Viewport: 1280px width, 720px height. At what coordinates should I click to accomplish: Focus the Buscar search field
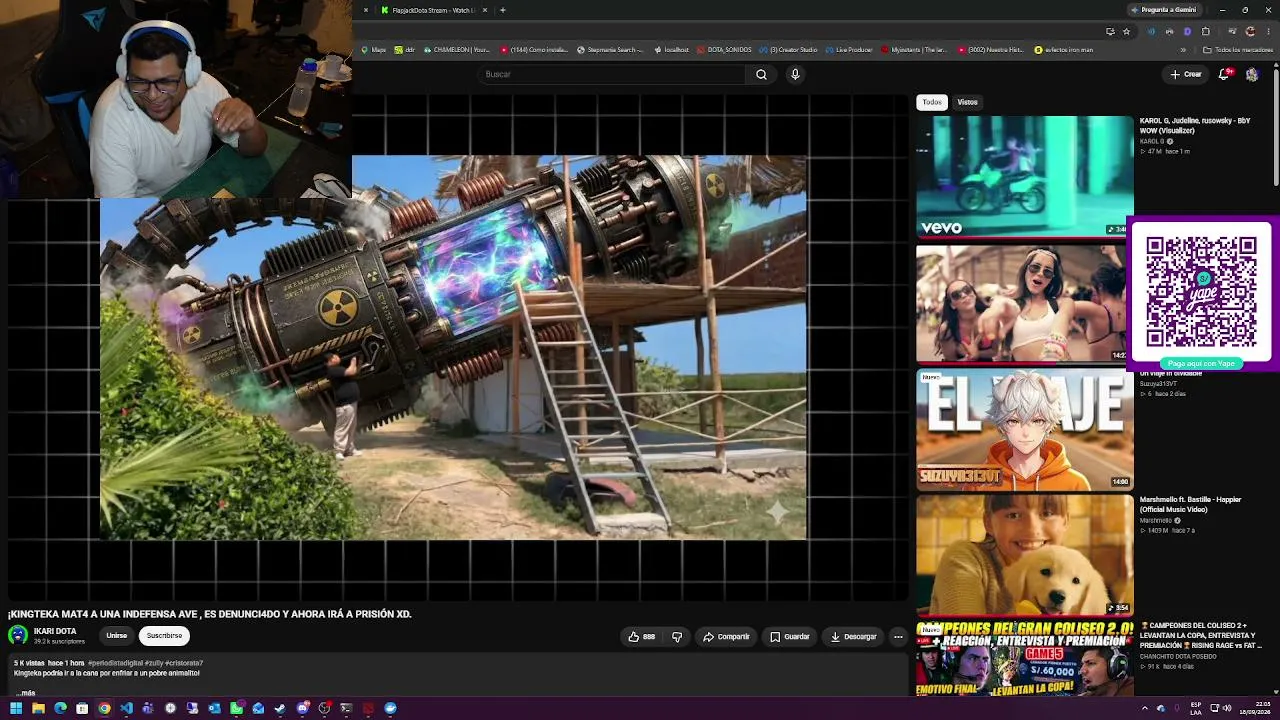[x=612, y=74]
